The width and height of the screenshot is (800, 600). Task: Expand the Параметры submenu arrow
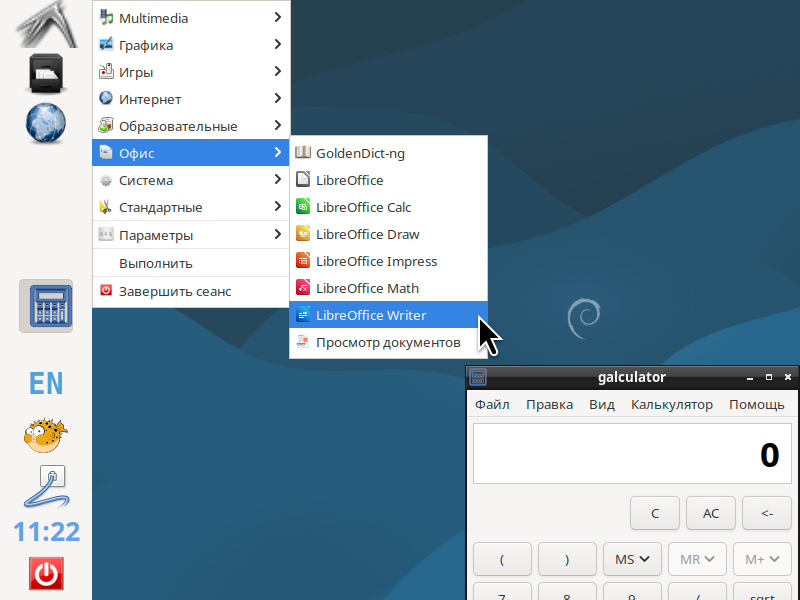tap(278, 235)
